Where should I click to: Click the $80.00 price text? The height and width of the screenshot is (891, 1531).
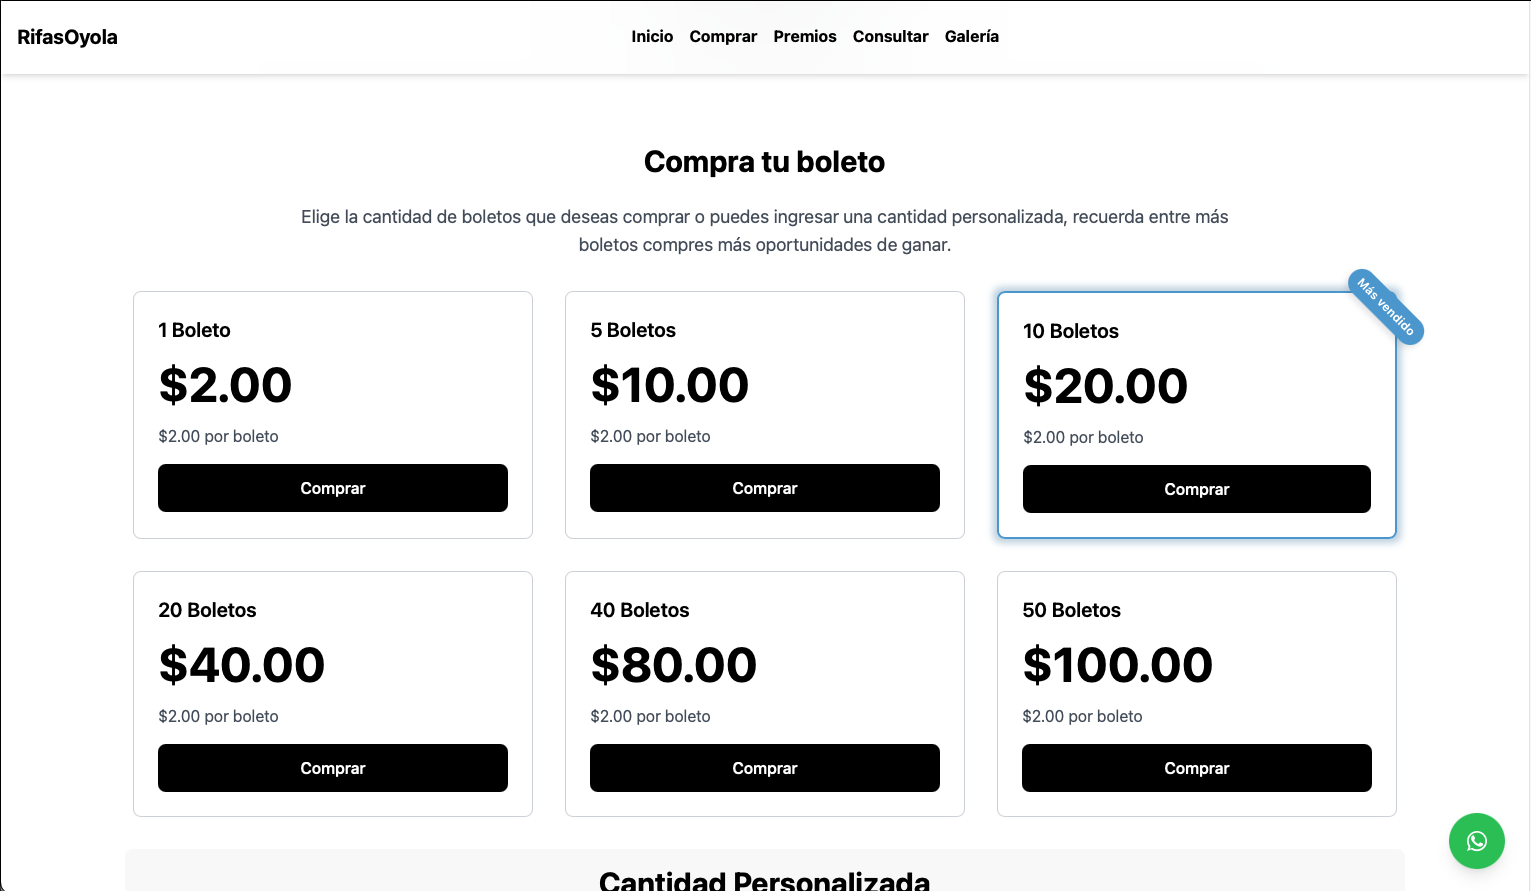click(x=673, y=665)
